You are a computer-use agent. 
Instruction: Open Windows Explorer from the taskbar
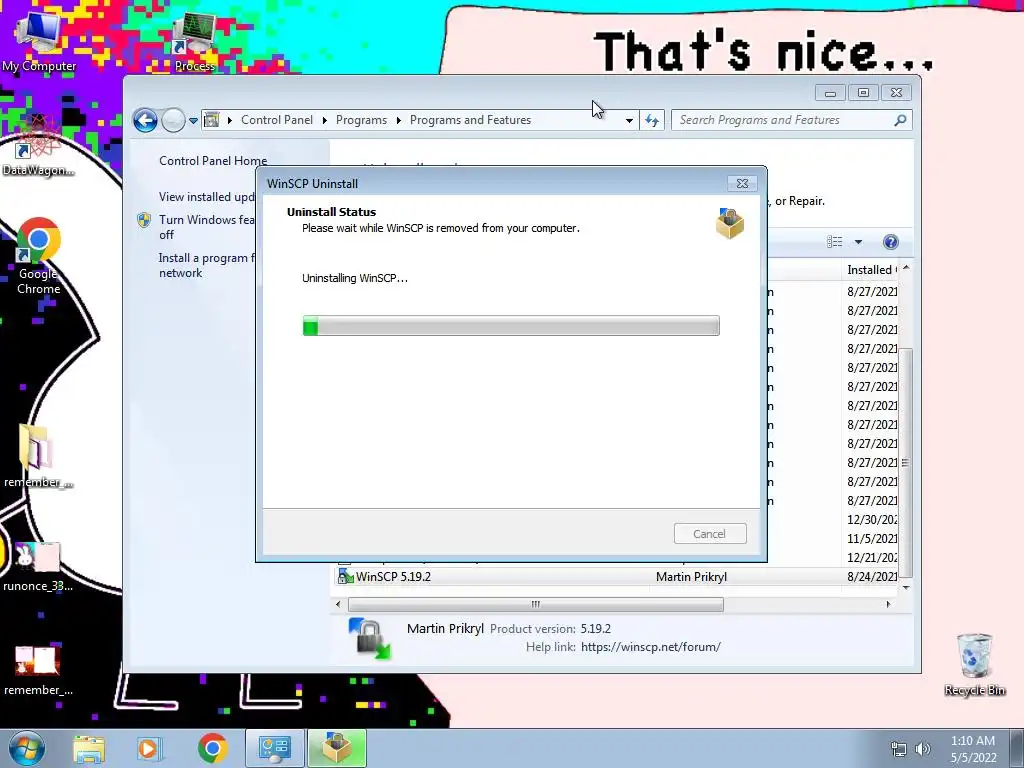pyautogui.click(x=89, y=748)
